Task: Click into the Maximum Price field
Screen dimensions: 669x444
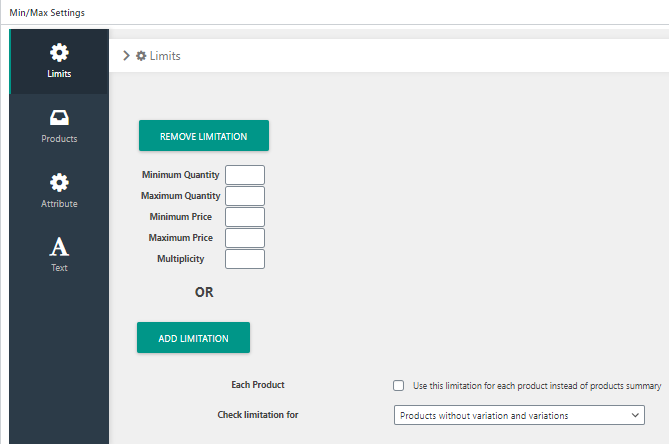Action: [245, 238]
